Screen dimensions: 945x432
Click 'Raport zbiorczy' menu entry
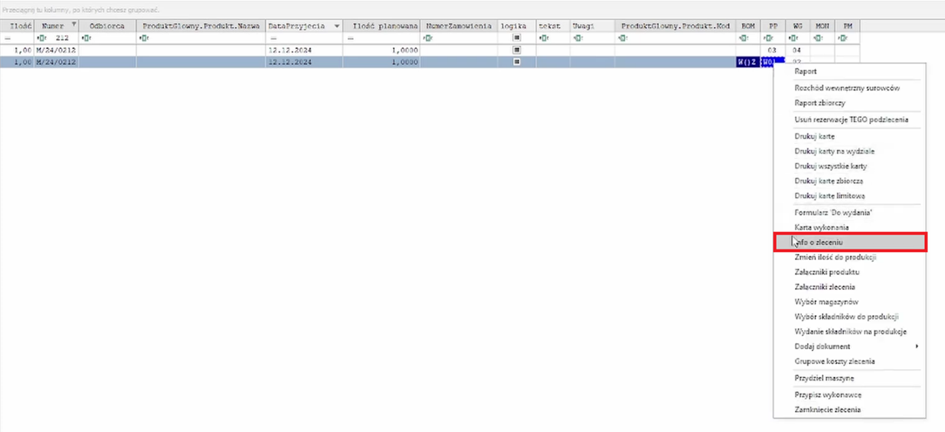pyautogui.click(x=820, y=103)
